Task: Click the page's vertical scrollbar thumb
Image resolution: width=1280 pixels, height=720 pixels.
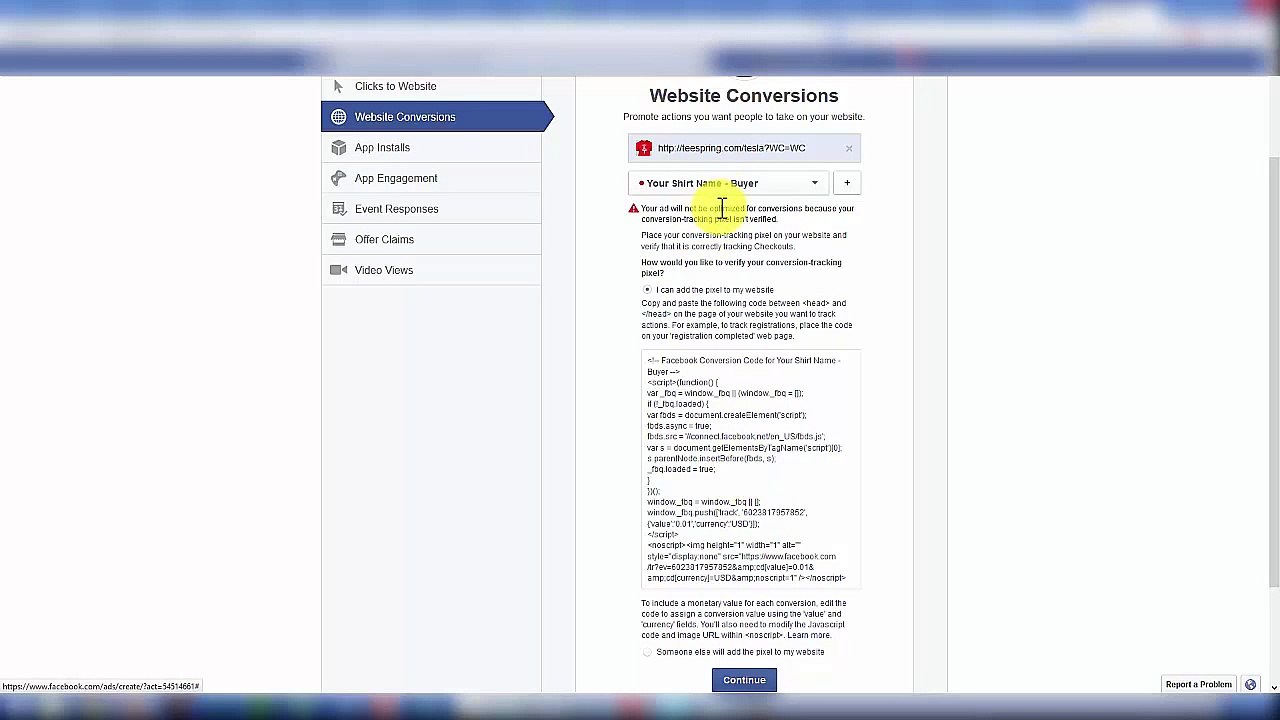Action: point(1274,372)
